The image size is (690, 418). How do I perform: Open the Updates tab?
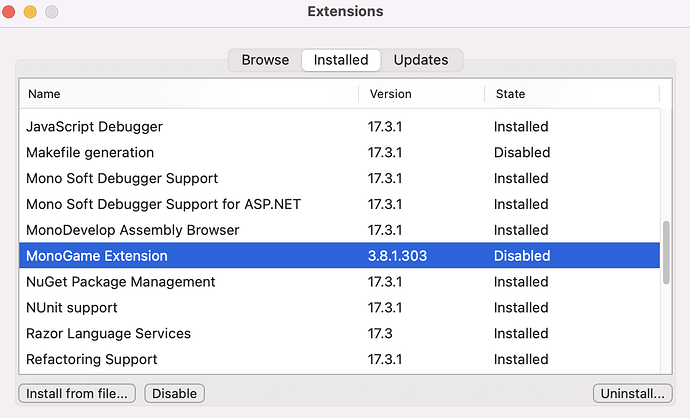coord(421,60)
